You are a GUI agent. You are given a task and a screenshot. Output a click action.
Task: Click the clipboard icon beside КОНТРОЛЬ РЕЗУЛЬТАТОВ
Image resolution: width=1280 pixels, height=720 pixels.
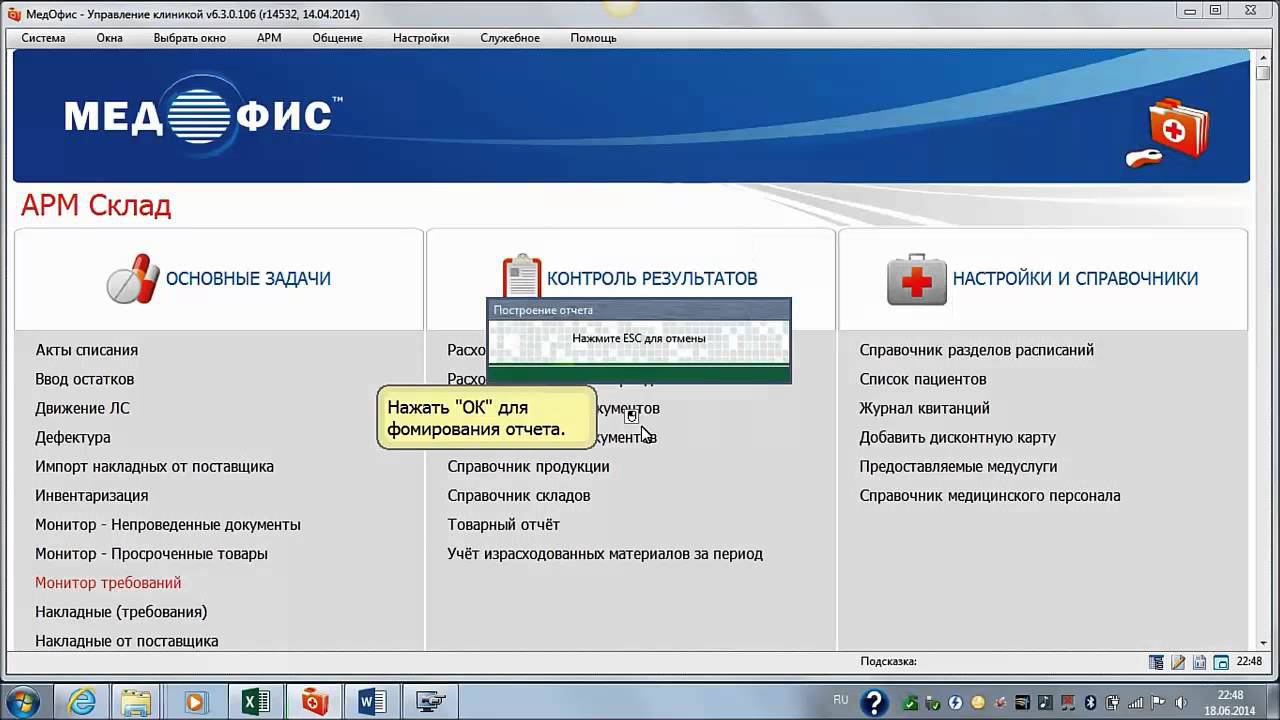point(521,277)
